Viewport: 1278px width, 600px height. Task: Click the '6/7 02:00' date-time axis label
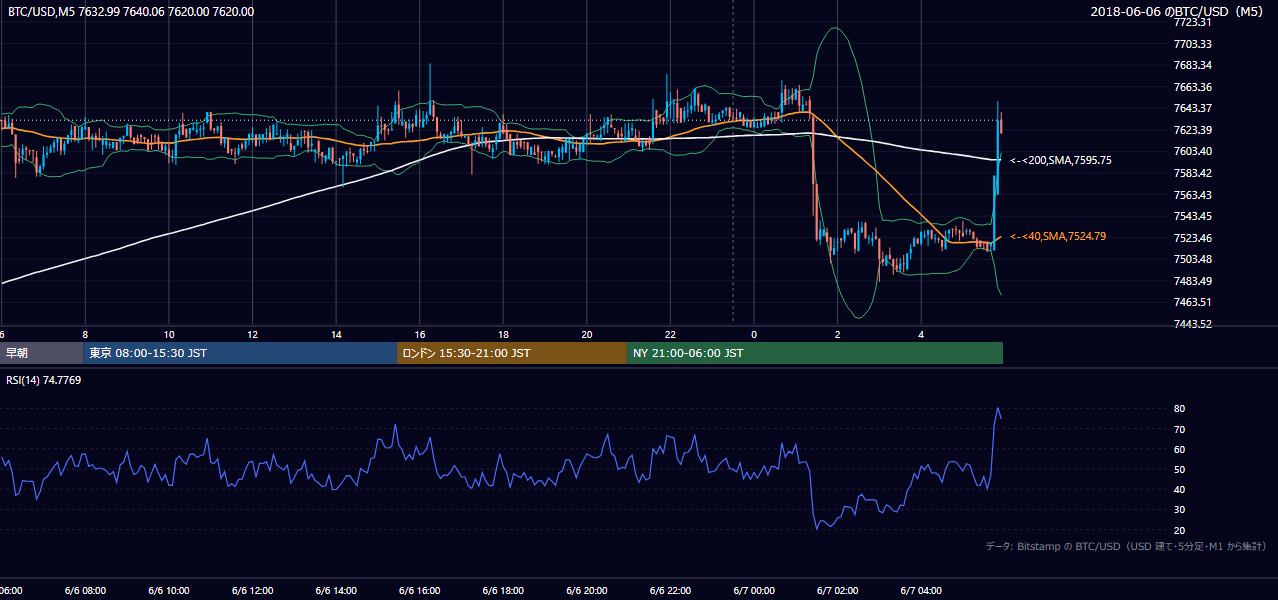tap(838, 591)
